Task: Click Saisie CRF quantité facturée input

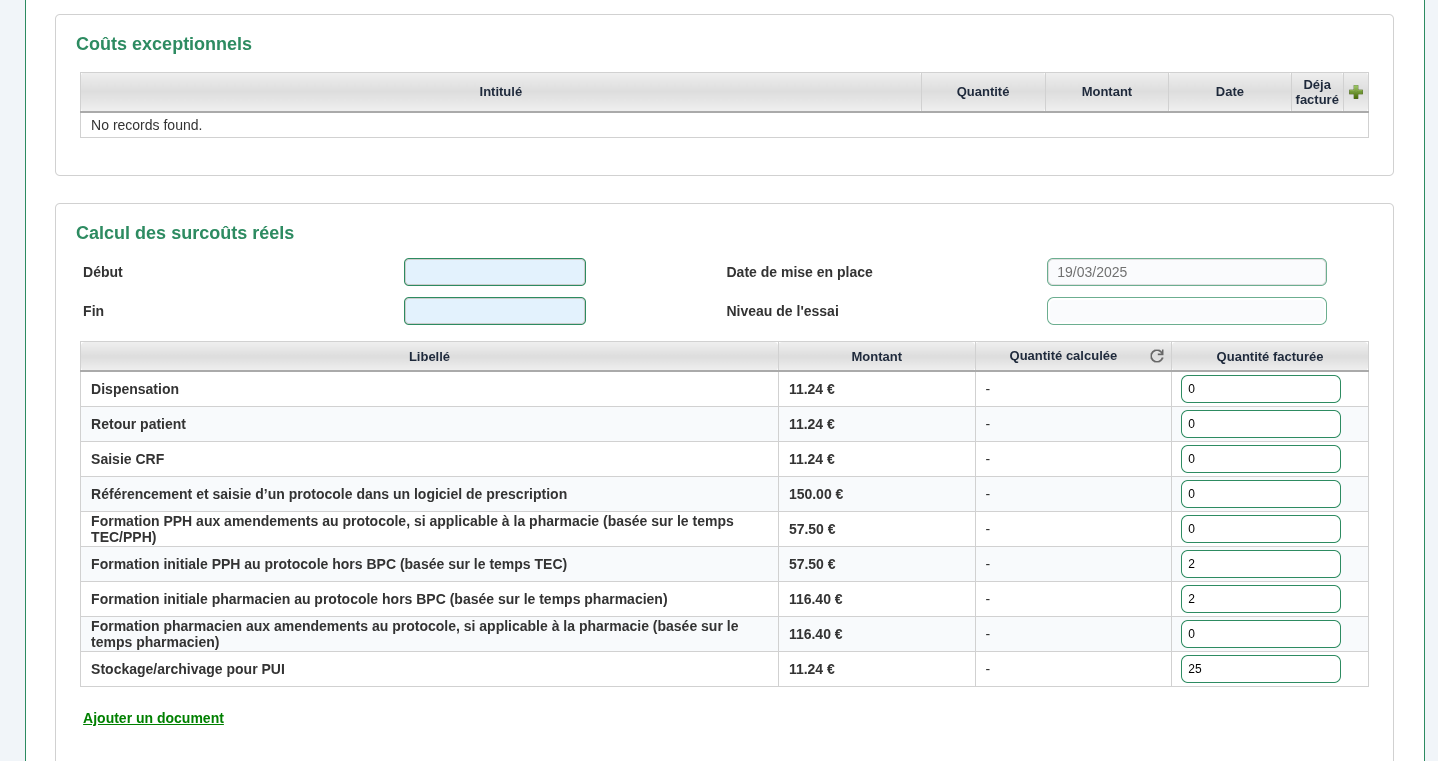Action: pos(1260,459)
